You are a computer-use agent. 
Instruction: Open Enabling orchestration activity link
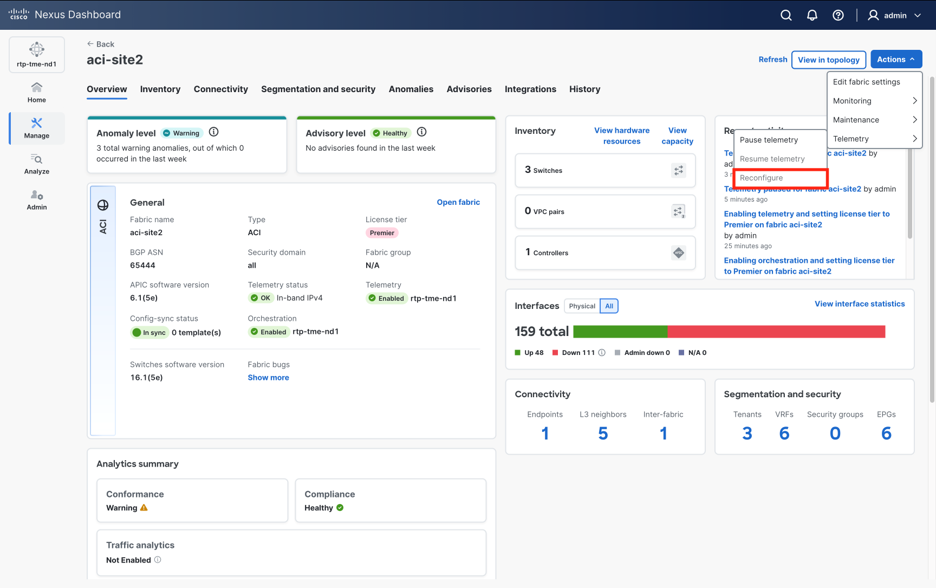pyautogui.click(x=809, y=266)
